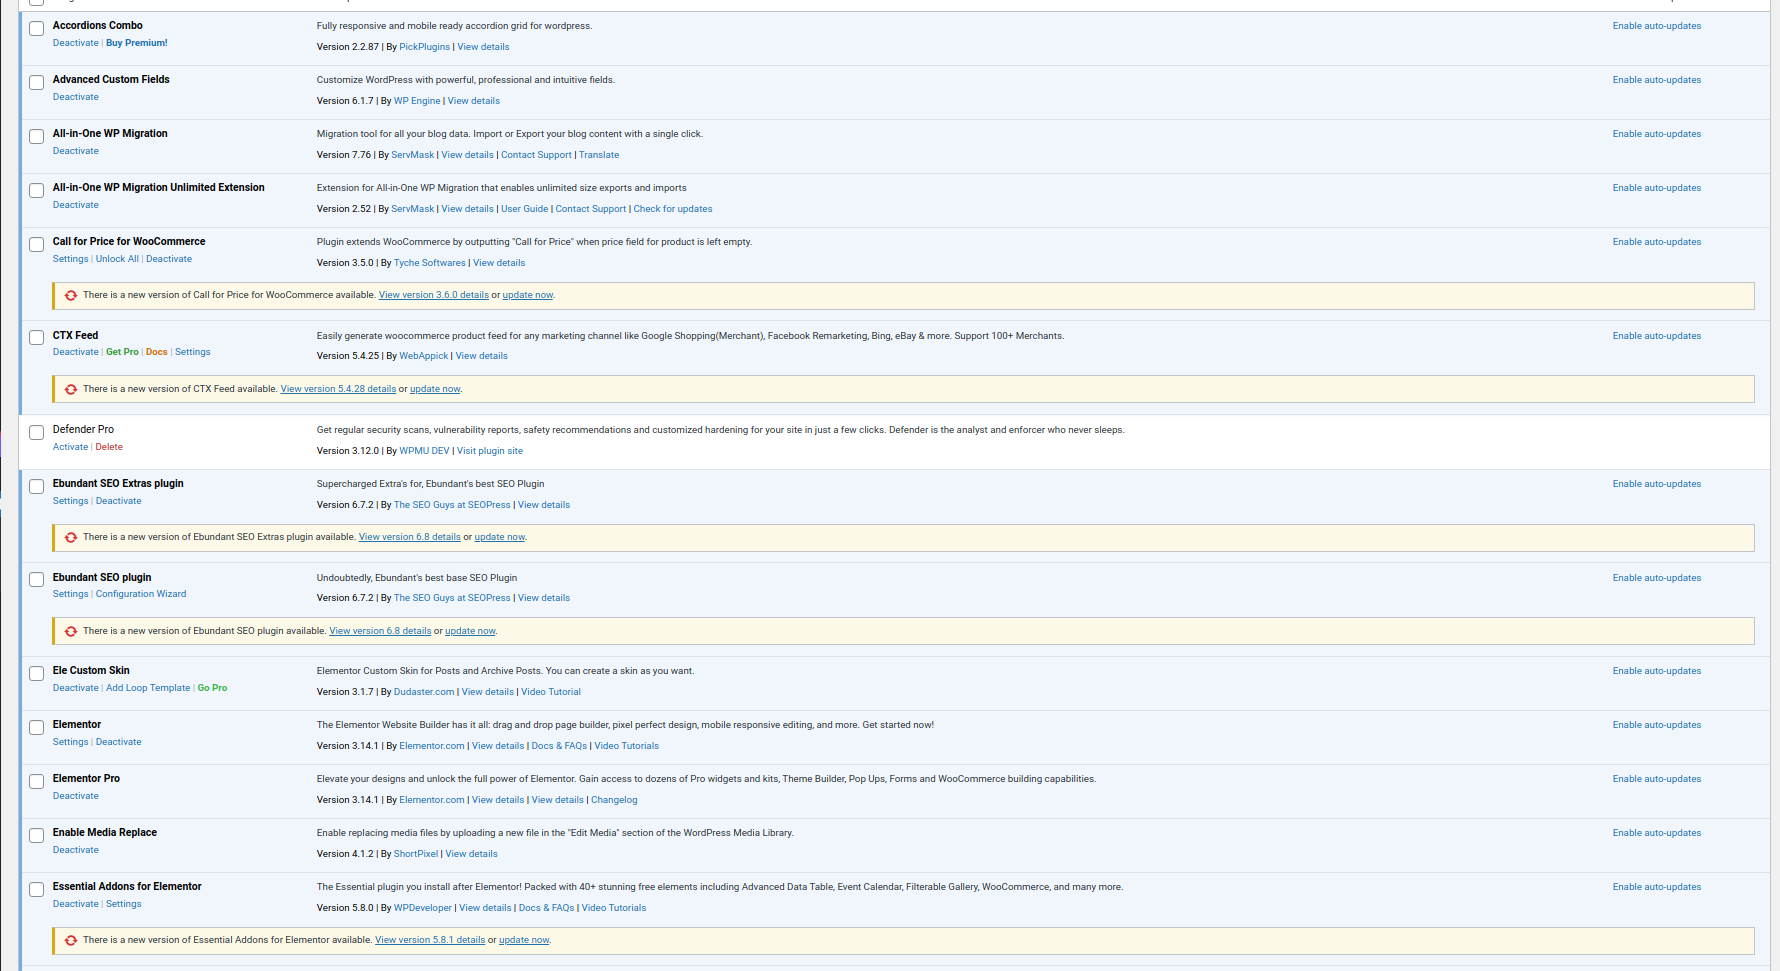Activate the Defender Pro plugin
Screen dimensions: 1780x971
click(x=70, y=447)
